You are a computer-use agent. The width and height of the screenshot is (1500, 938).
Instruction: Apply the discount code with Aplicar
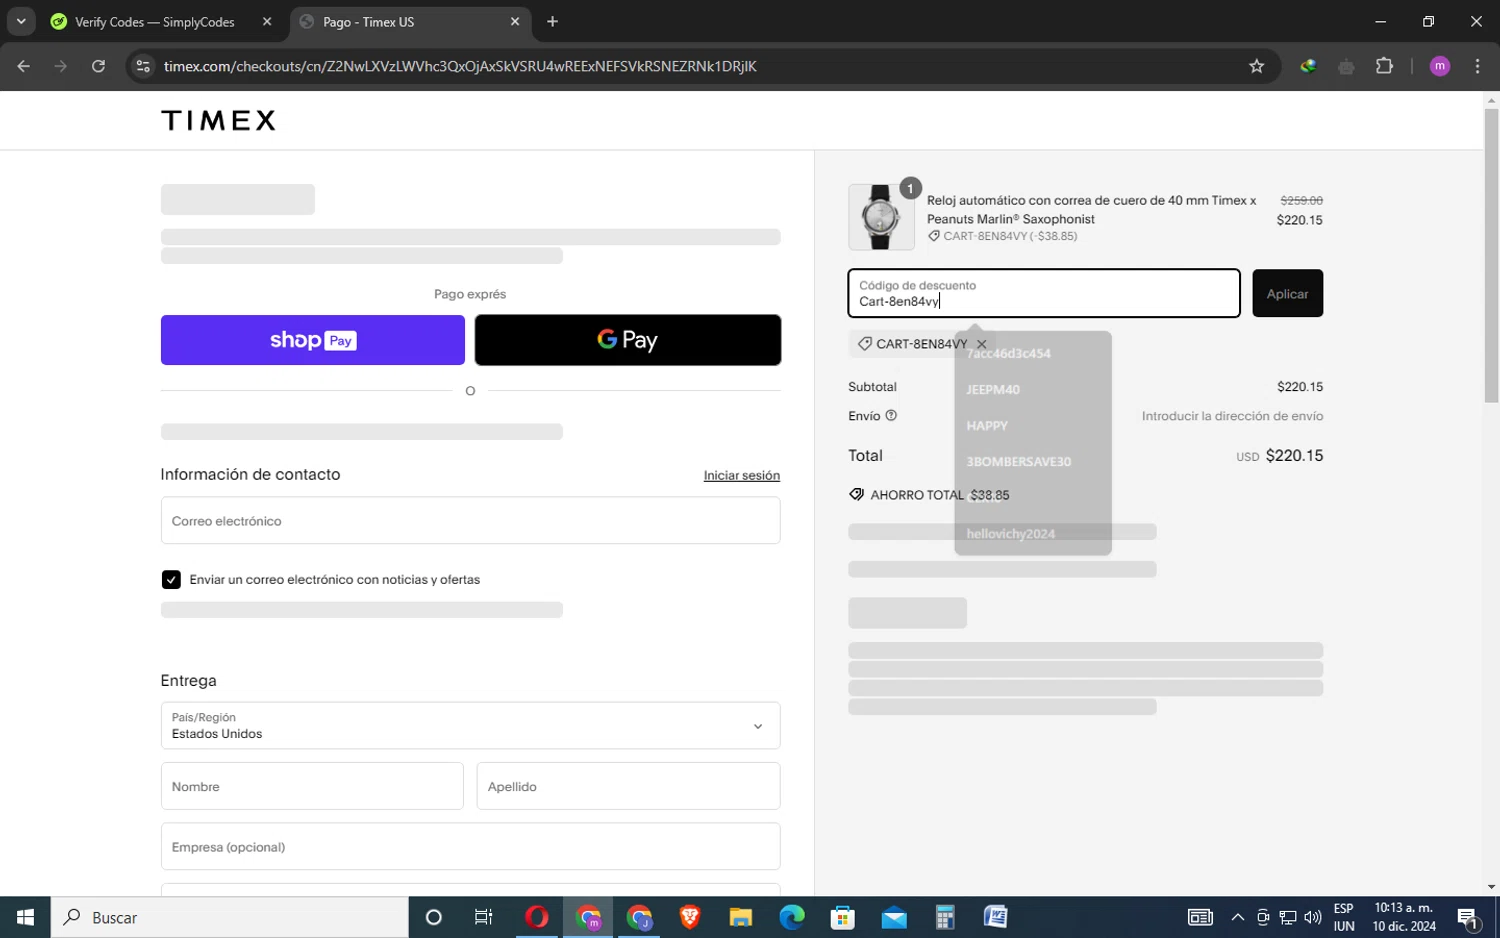pyautogui.click(x=1287, y=293)
